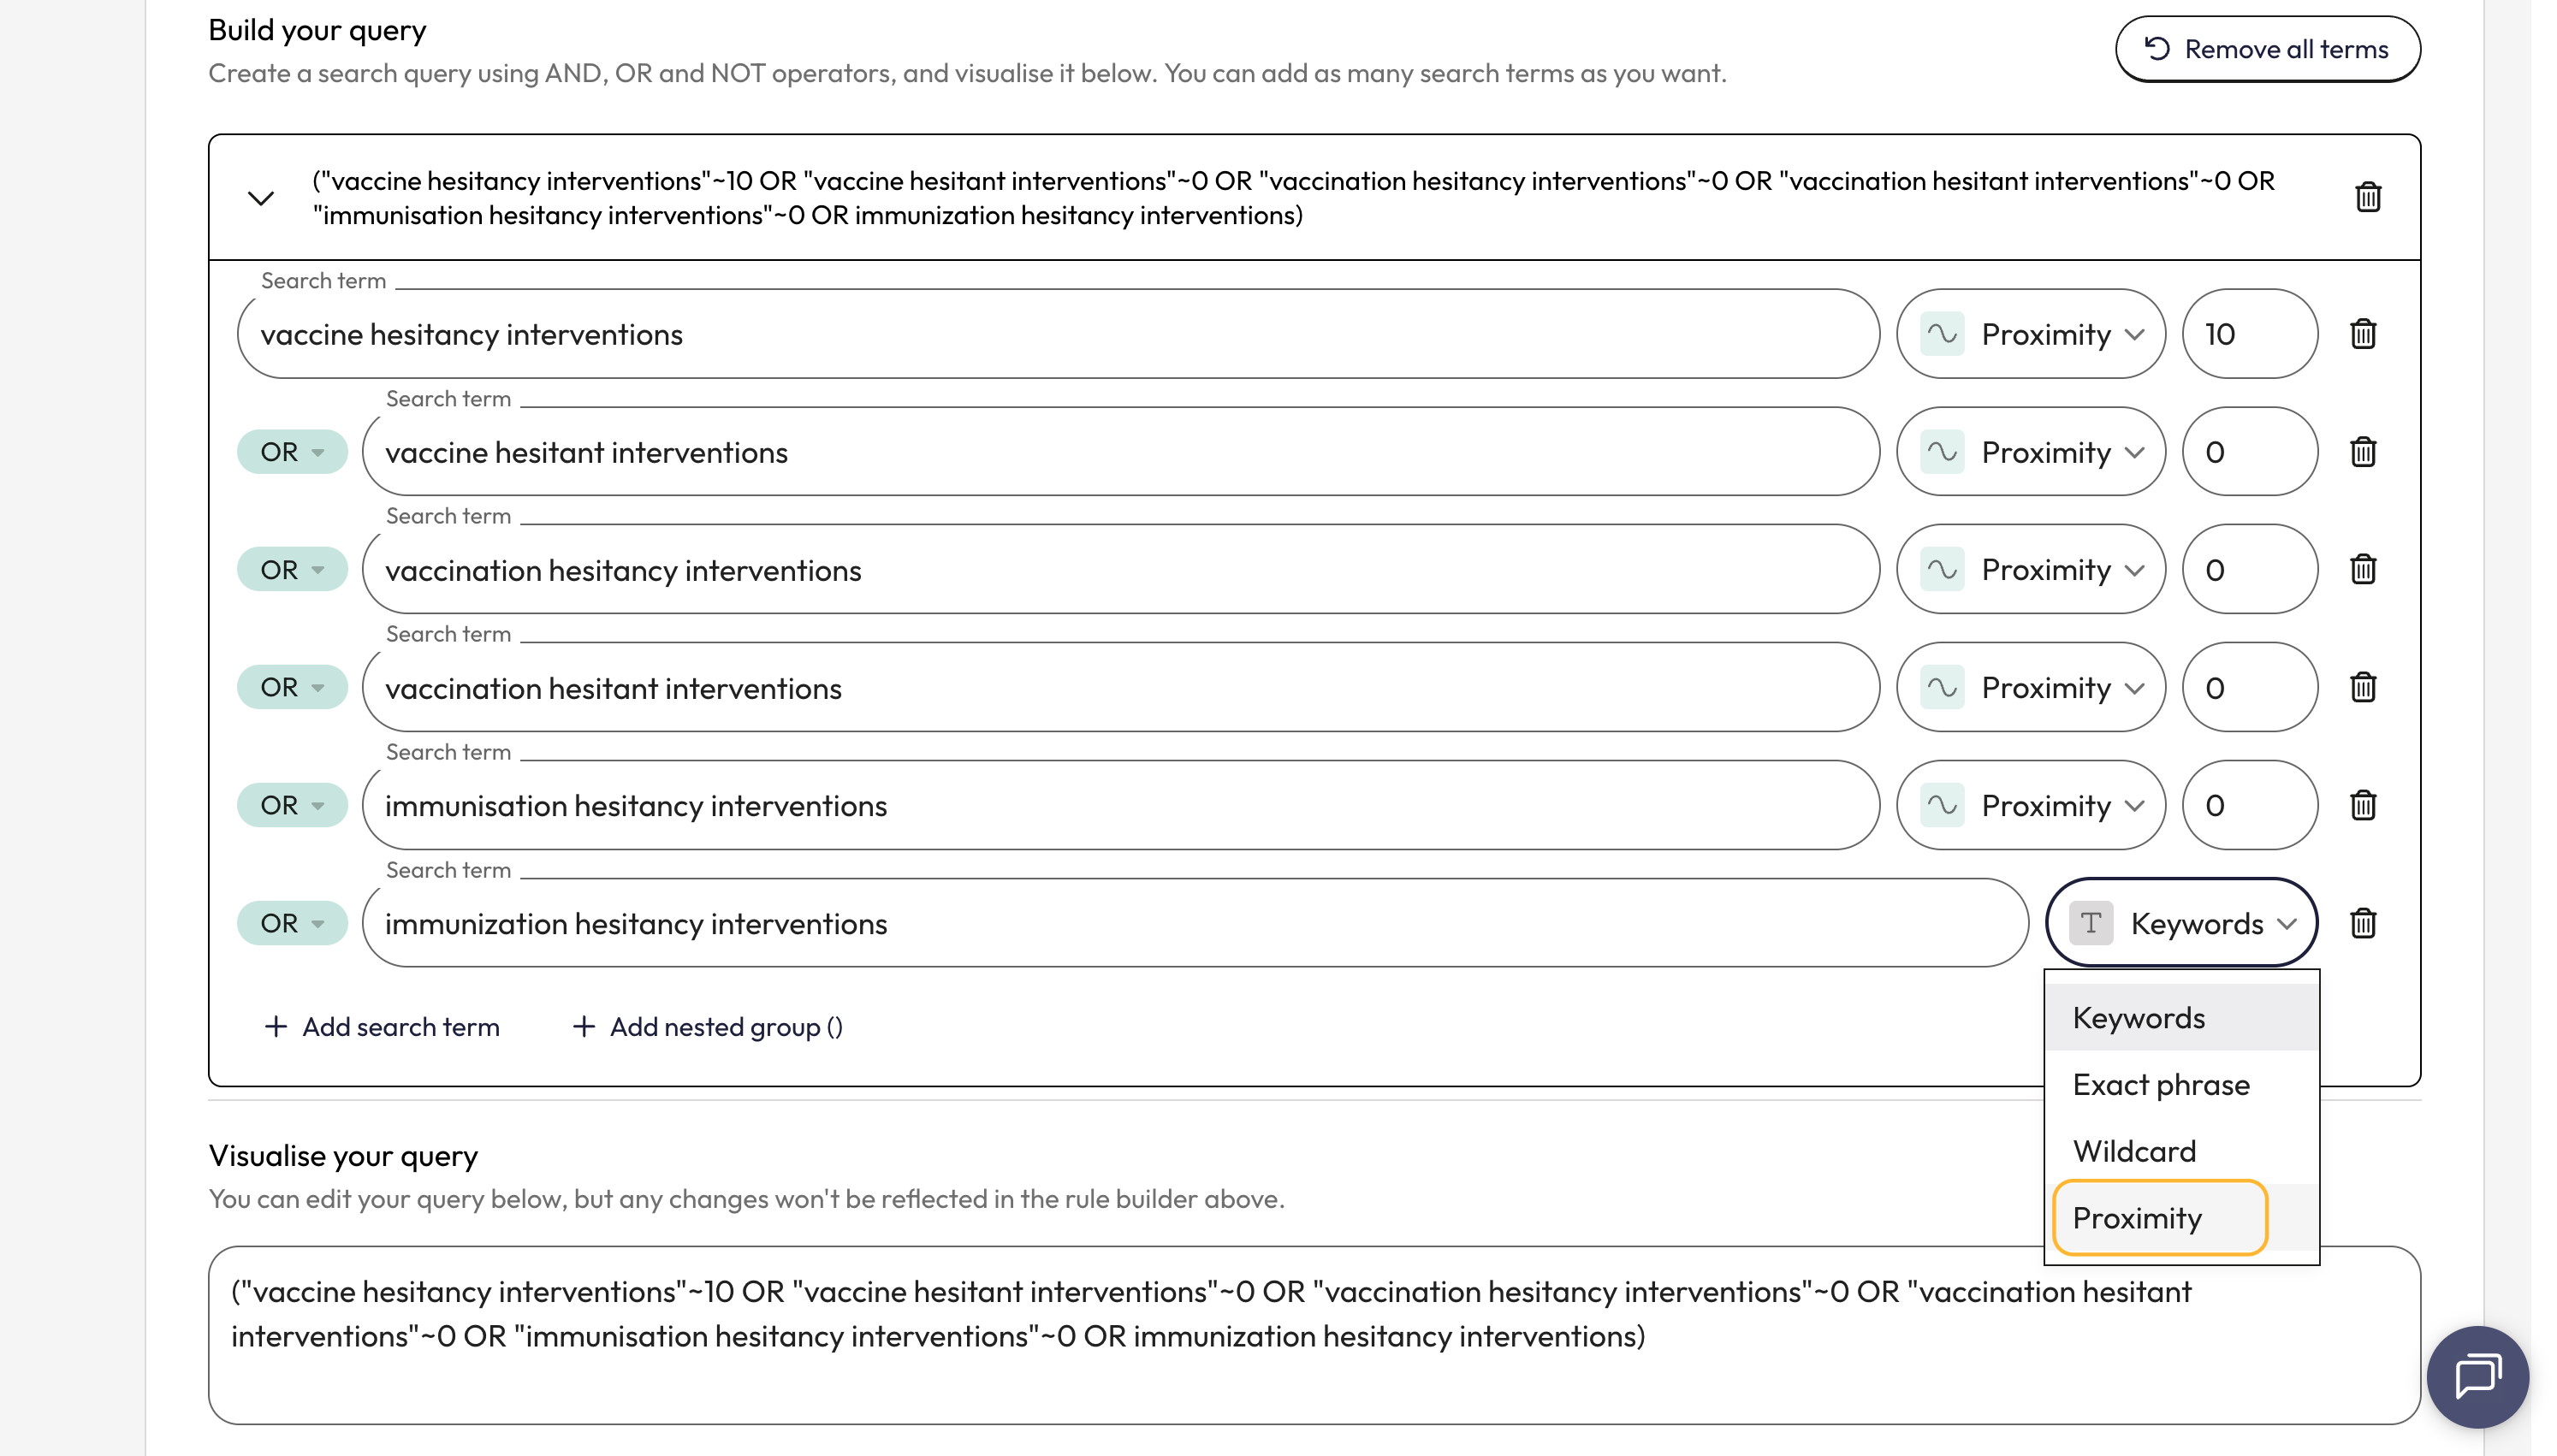Select Proximity option in dropdown list
This screenshot has height=1456, width=2557.
coord(2181,1218)
